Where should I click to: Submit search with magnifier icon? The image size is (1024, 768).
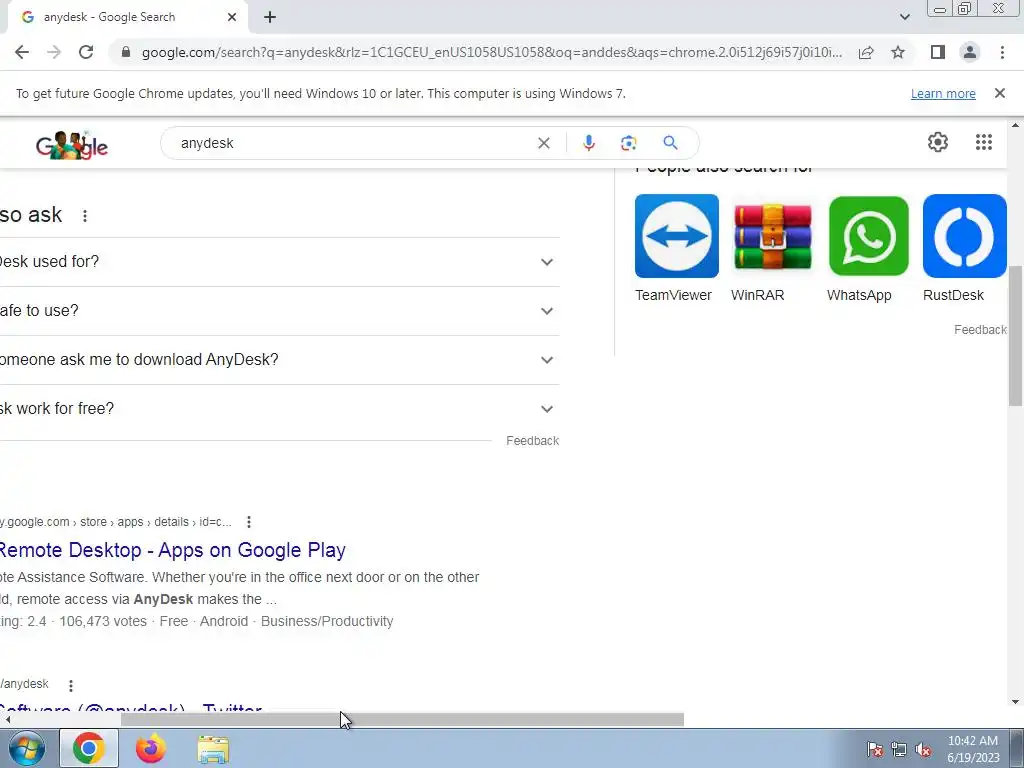click(x=670, y=143)
